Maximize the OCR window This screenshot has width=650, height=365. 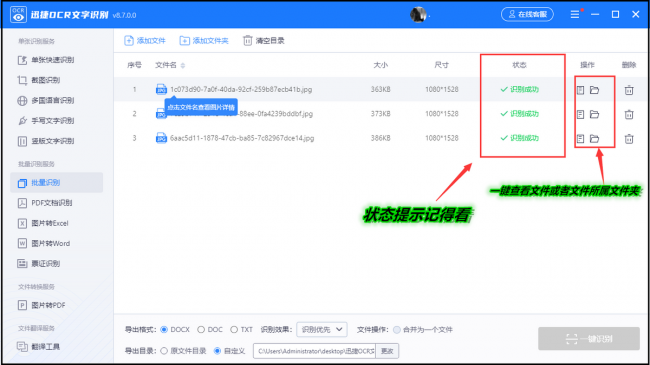pos(616,15)
